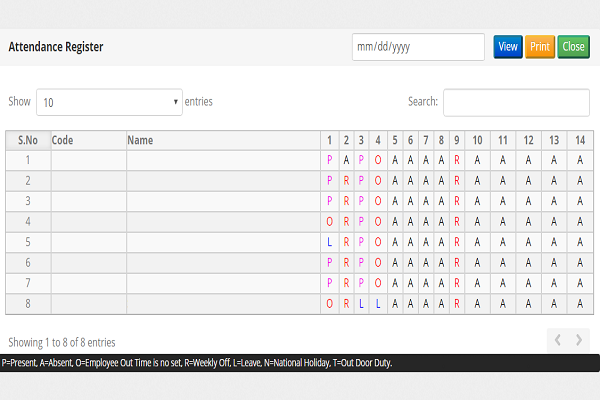600x400 pixels.
Task: Focus the mm/dd/yyyy date field
Action: coord(417,47)
